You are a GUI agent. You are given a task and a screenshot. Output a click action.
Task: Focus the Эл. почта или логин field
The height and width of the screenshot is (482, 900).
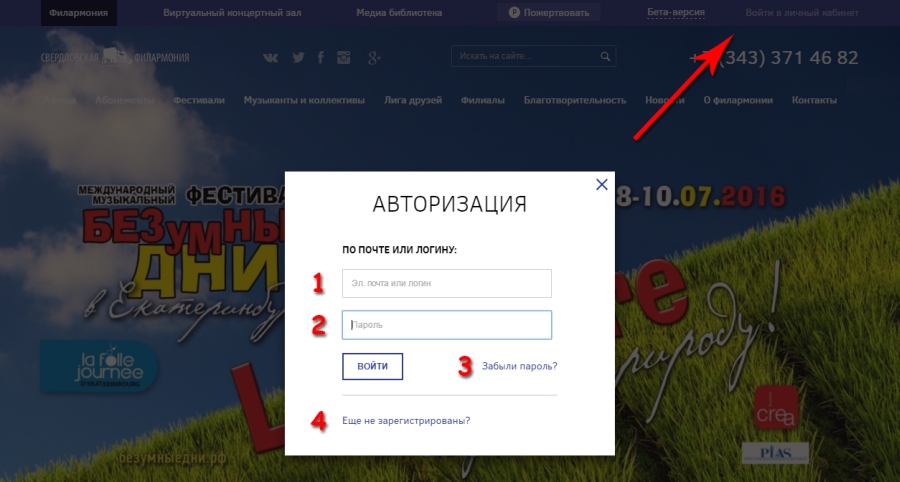pos(447,283)
